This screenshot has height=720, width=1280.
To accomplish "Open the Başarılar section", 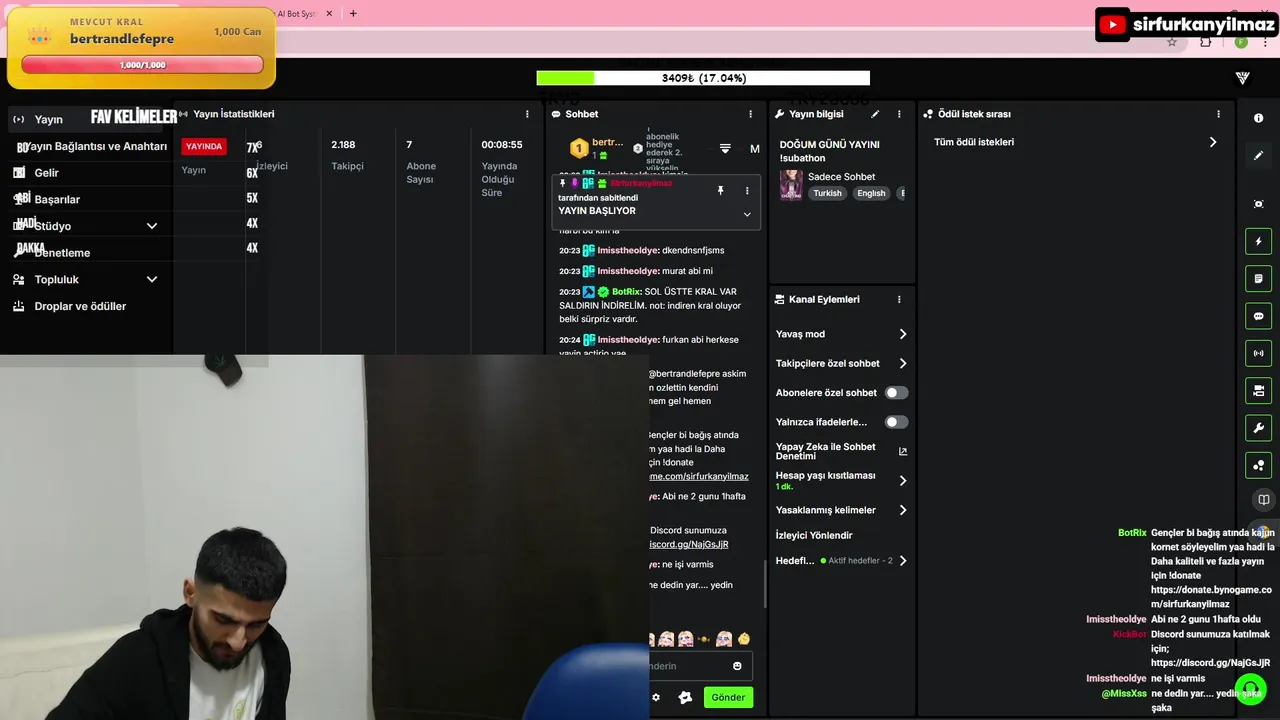I will 57,199.
